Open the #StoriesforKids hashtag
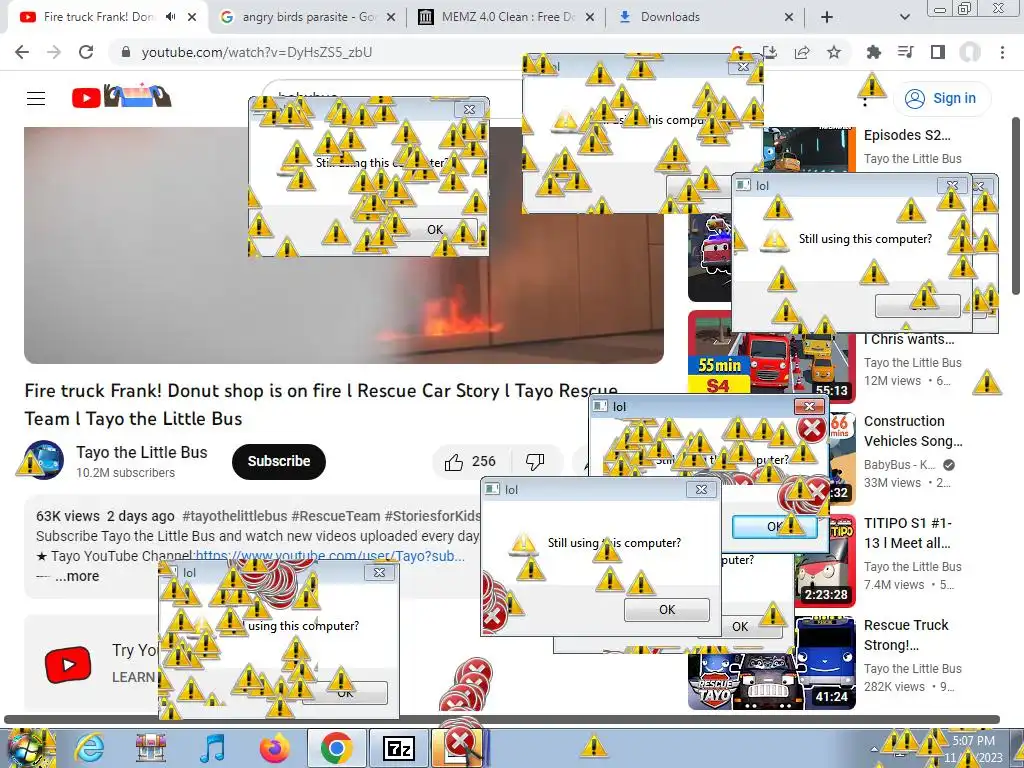The width and height of the screenshot is (1024, 768). [432, 516]
